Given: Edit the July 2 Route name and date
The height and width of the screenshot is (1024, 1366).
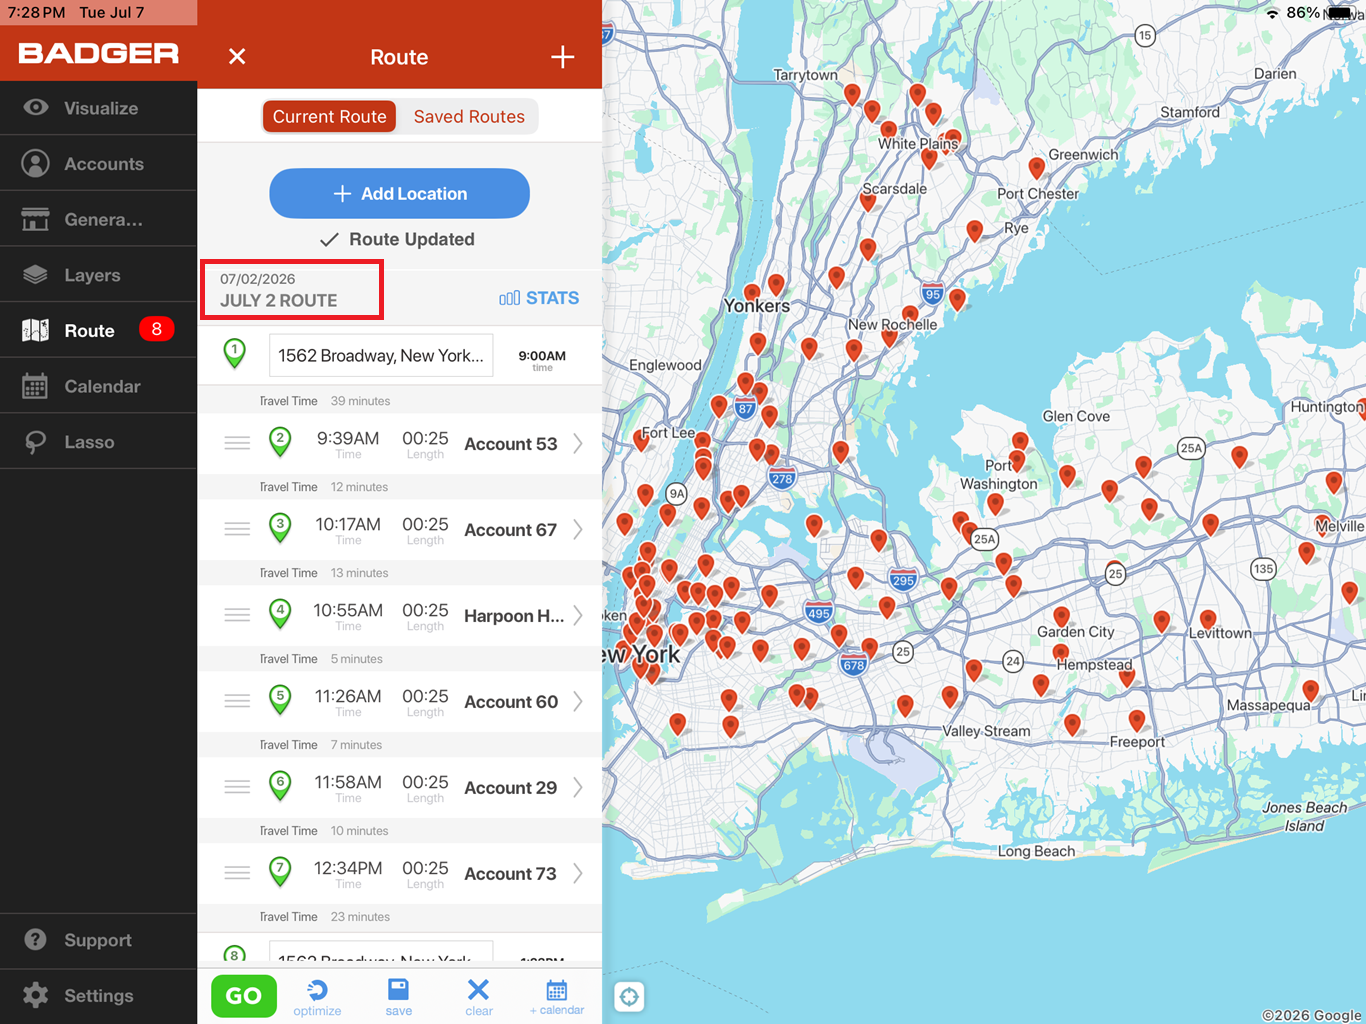Looking at the screenshot, I should [x=292, y=290].
